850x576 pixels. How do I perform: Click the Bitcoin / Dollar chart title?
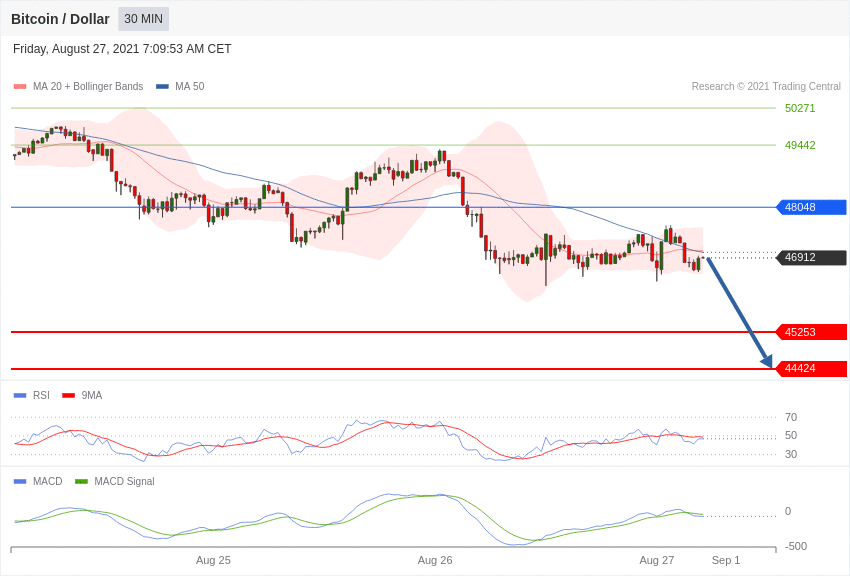60,19
